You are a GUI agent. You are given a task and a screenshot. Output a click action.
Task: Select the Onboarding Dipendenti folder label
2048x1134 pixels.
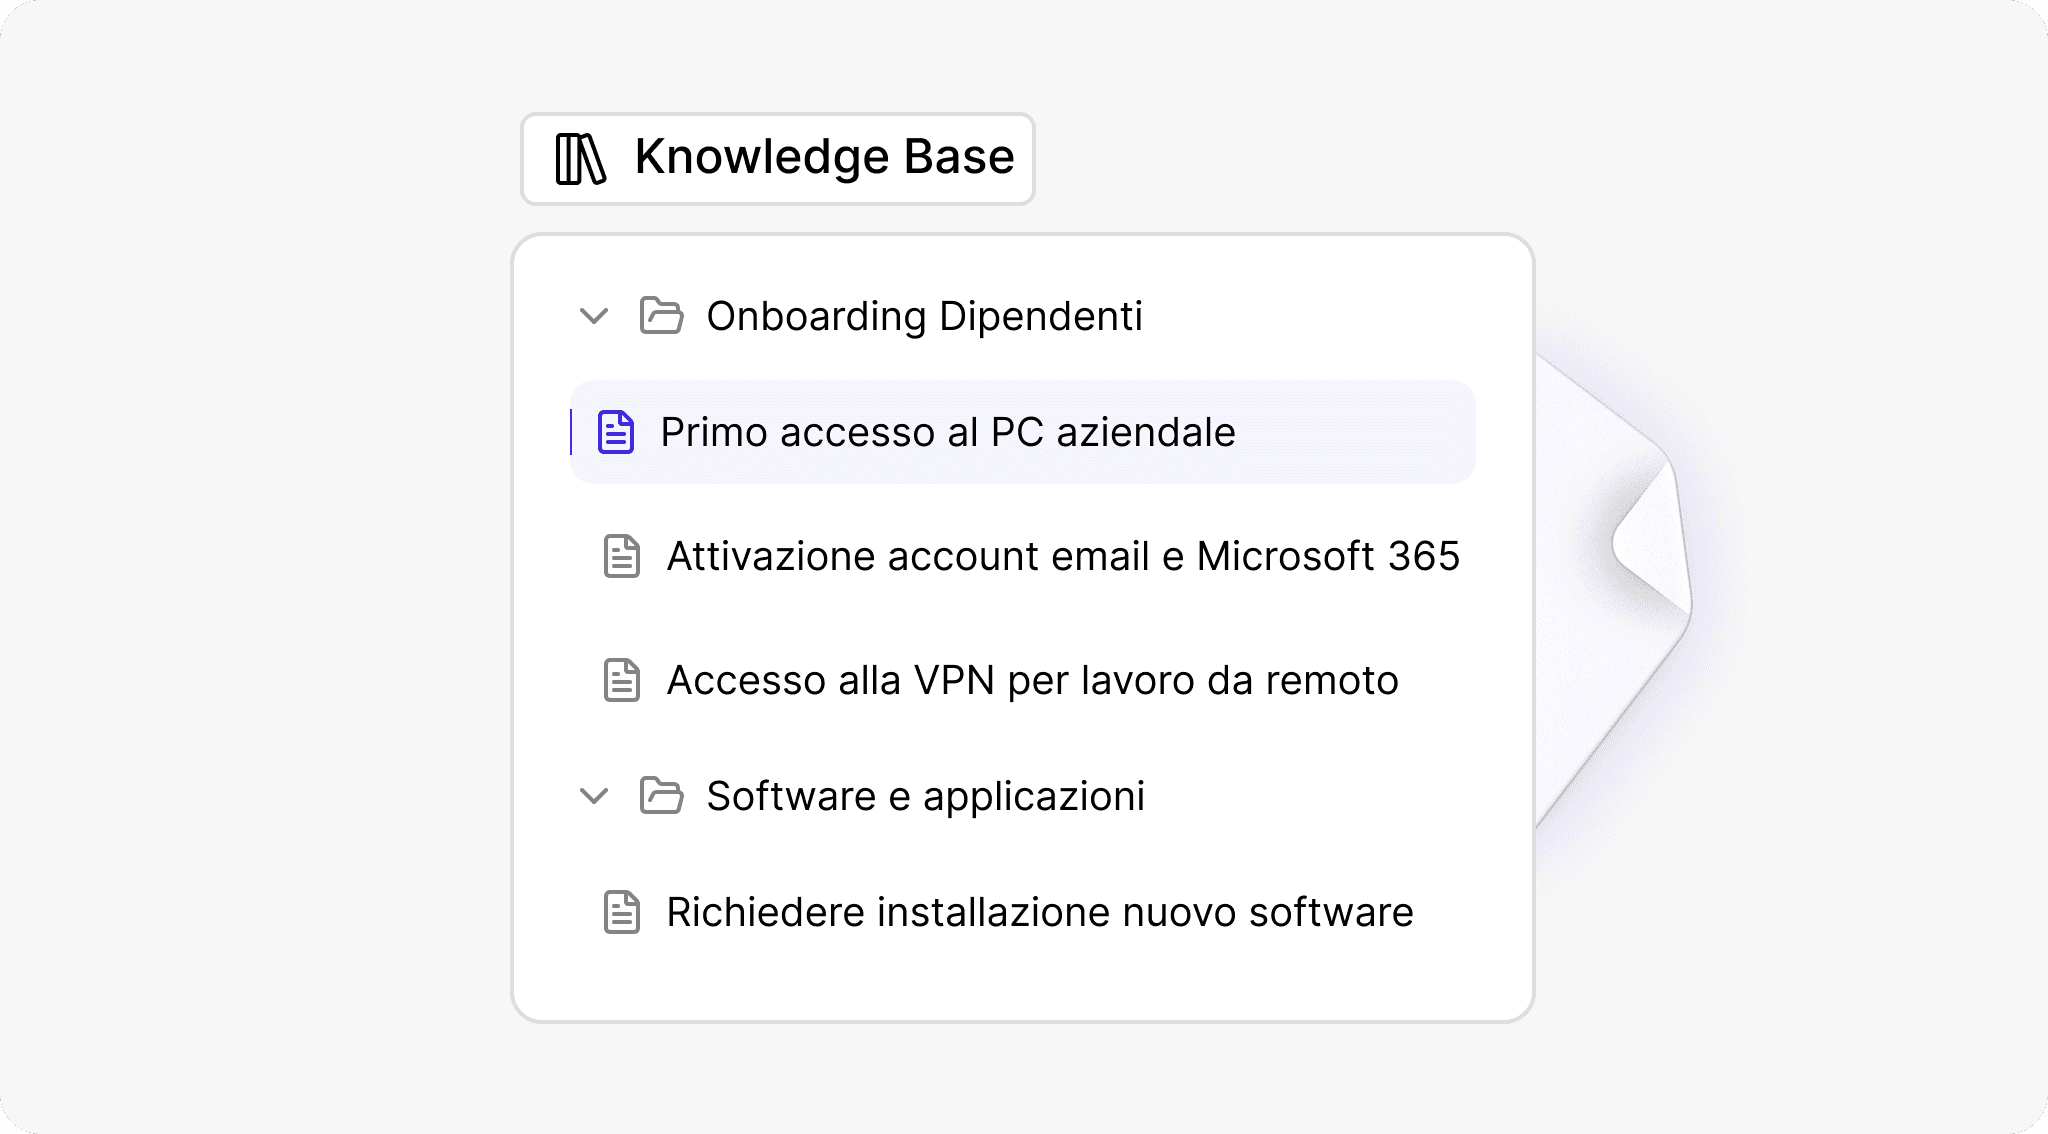click(x=924, y=316)
